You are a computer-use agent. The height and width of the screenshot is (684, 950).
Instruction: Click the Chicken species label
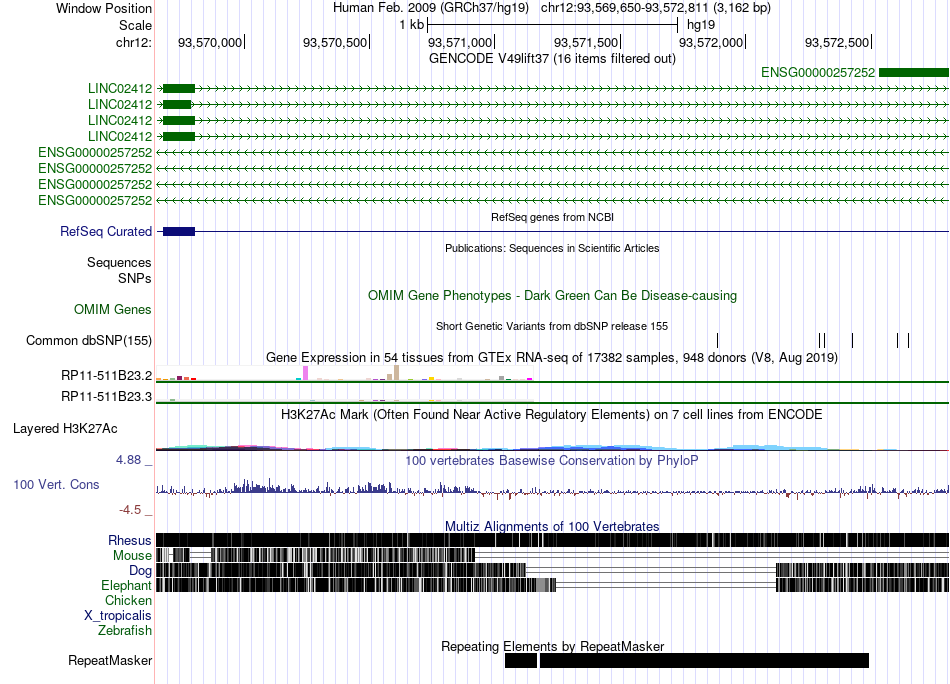[128, 600]
